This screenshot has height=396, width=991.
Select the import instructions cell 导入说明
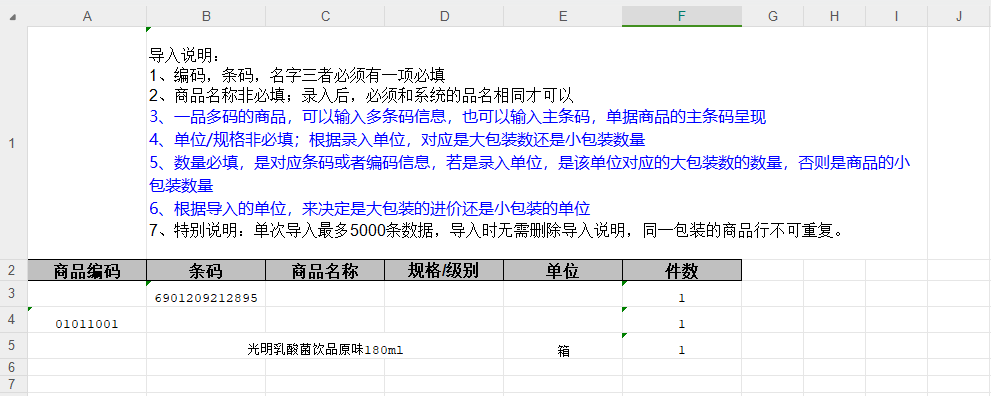537,143
